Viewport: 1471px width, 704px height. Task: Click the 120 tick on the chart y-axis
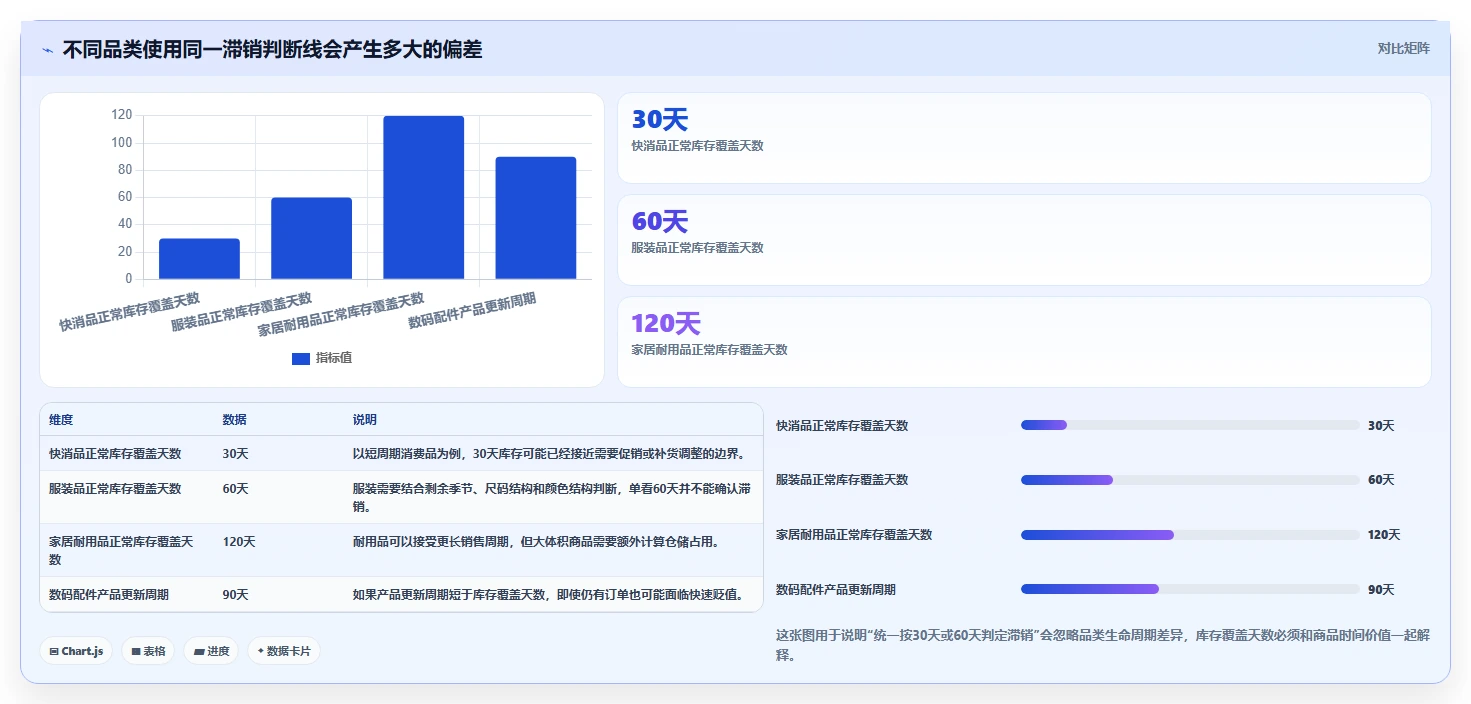[122, 115]
